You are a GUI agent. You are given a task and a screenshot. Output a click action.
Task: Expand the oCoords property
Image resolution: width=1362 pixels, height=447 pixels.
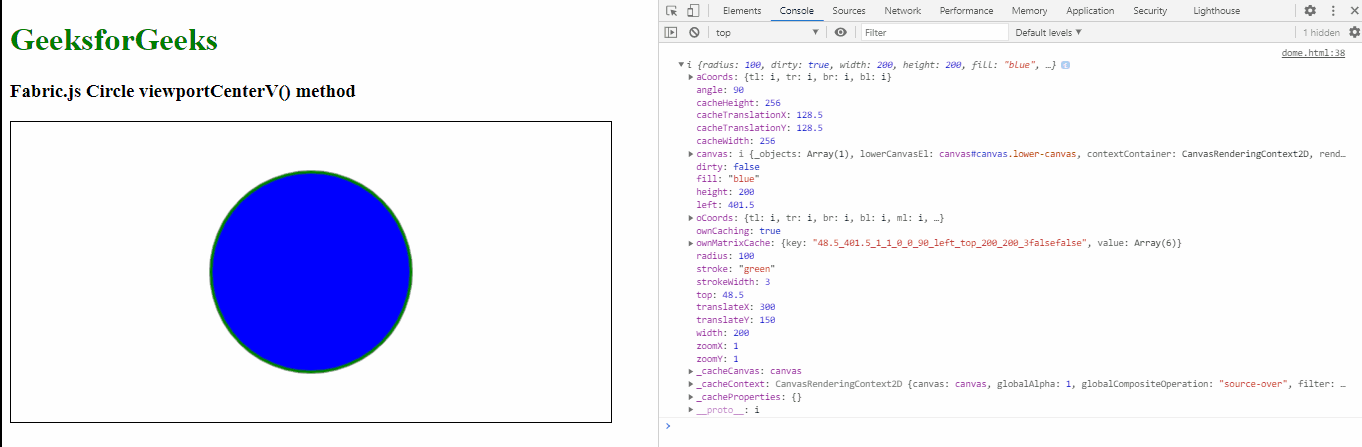tap(691, 218)
